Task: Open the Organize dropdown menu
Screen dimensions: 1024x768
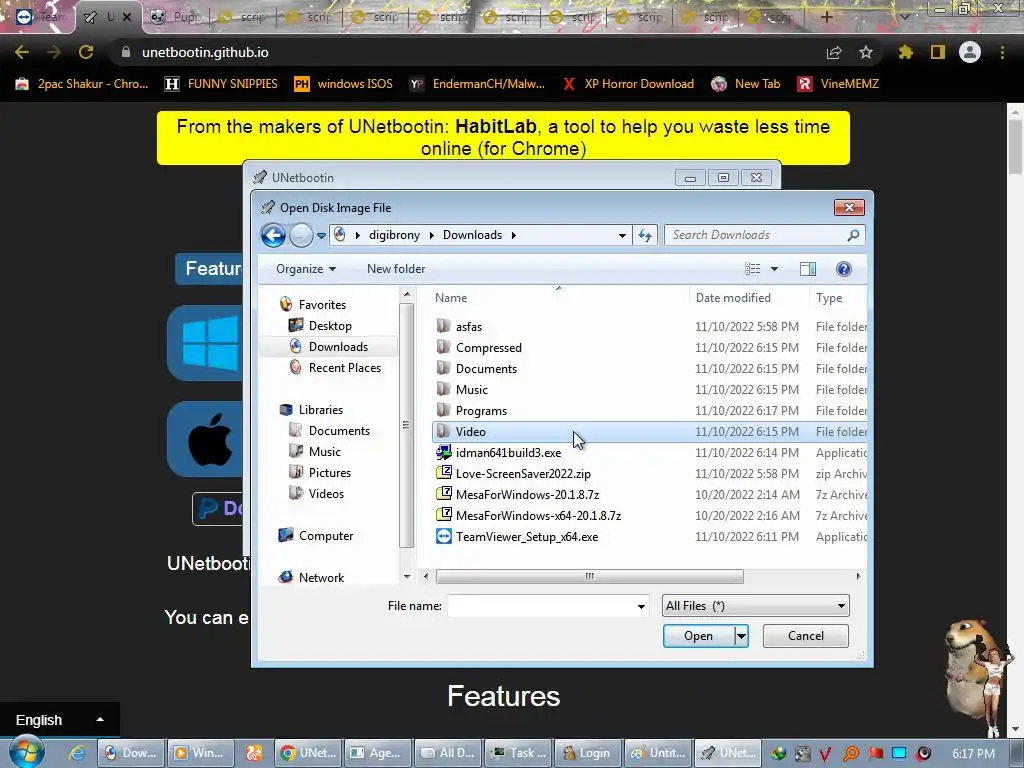Action: 306,269
